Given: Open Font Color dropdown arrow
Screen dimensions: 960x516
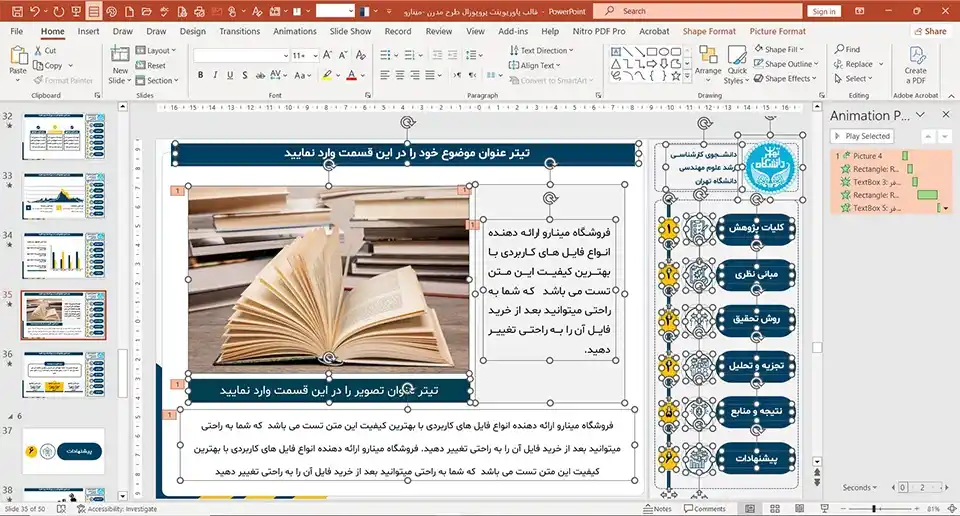Looking at the screenshot, I should [362, 75].
